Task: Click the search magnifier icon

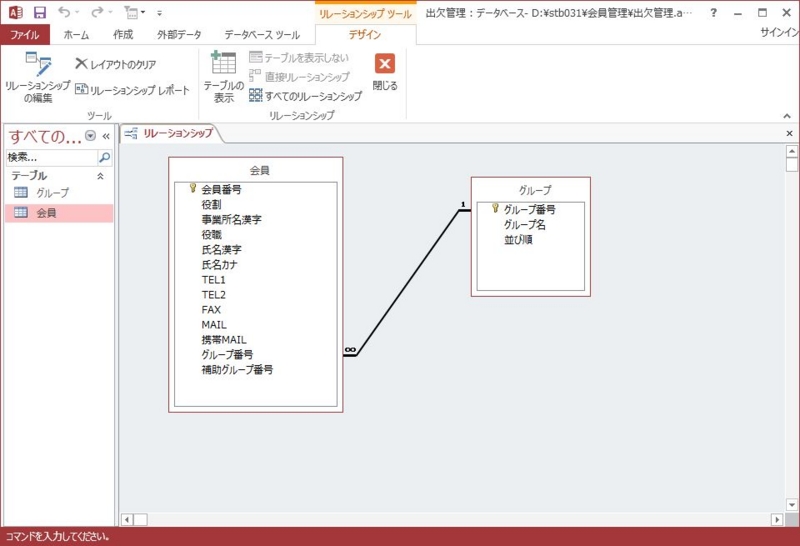Action: click(x=105, y=158)
